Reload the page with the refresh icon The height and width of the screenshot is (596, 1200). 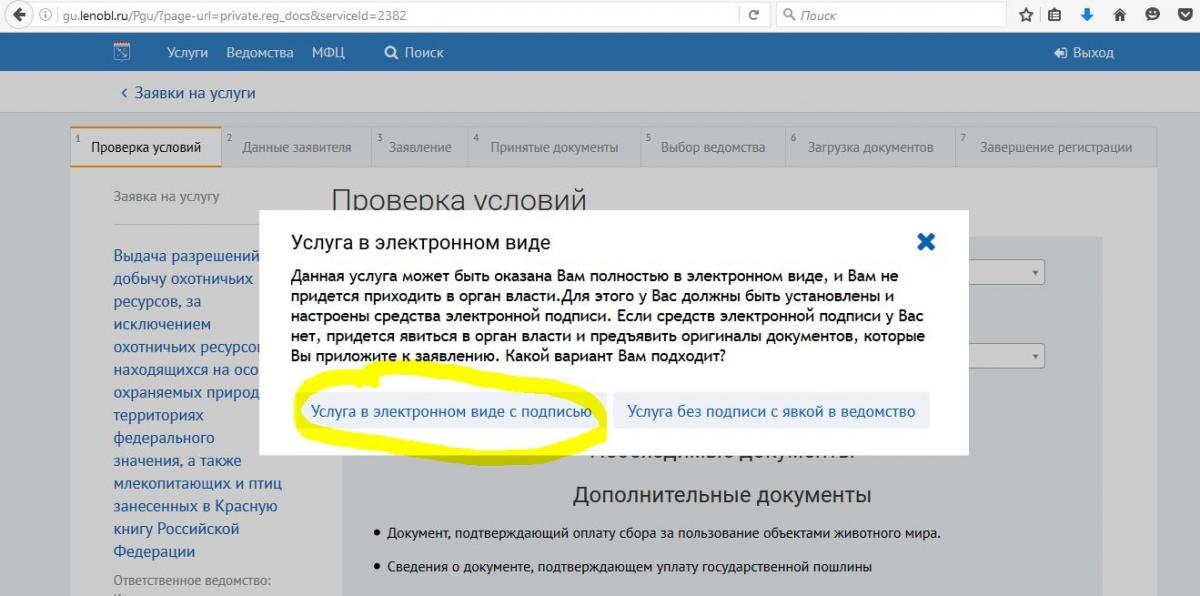753,15
